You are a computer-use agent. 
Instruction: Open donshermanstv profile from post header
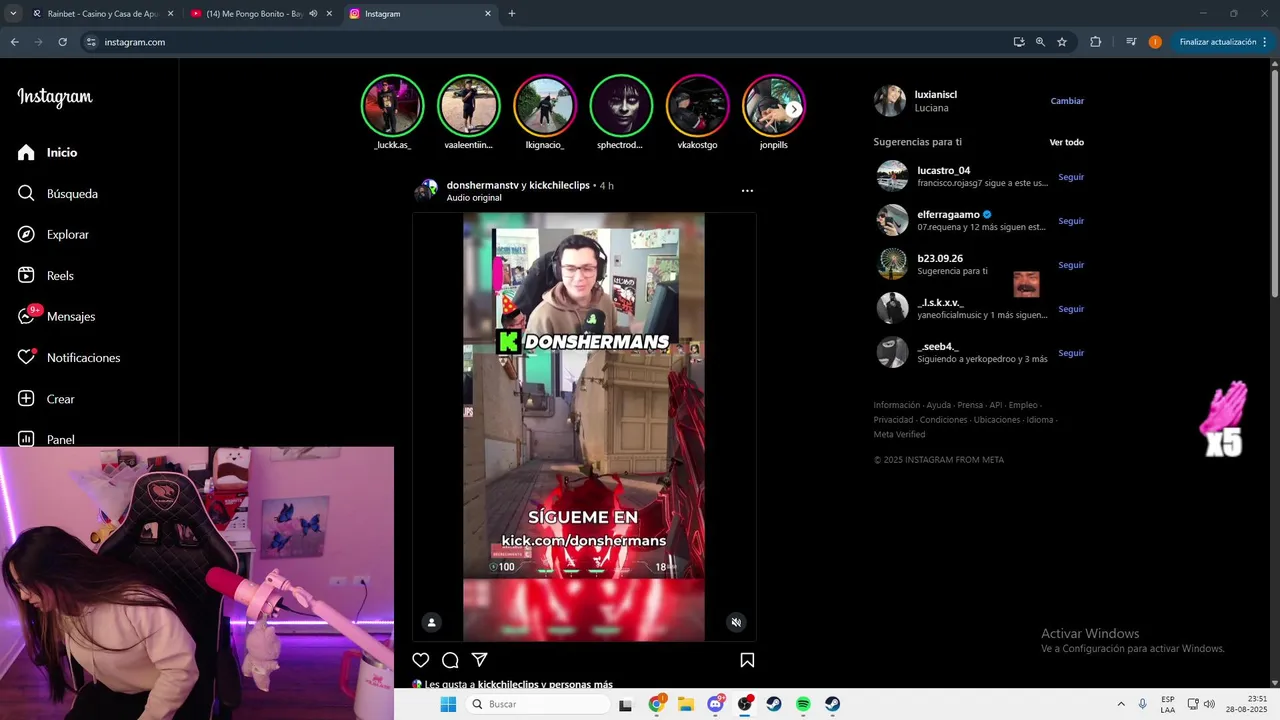click(482, 185)
